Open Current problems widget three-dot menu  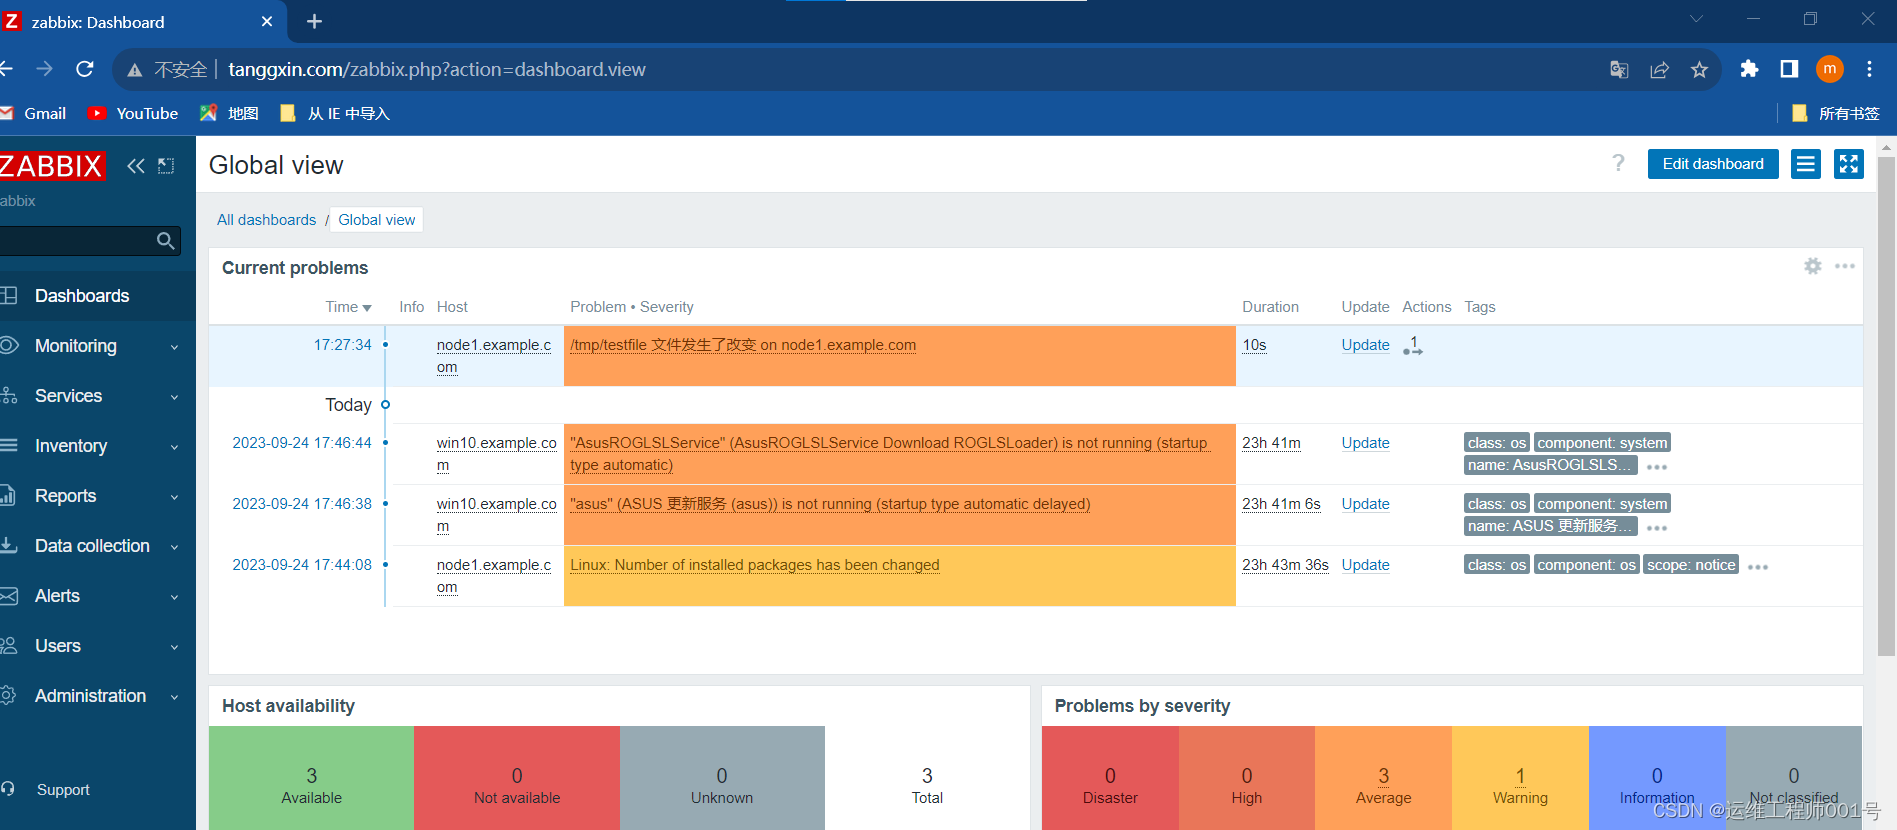[x=1845, y=266]
